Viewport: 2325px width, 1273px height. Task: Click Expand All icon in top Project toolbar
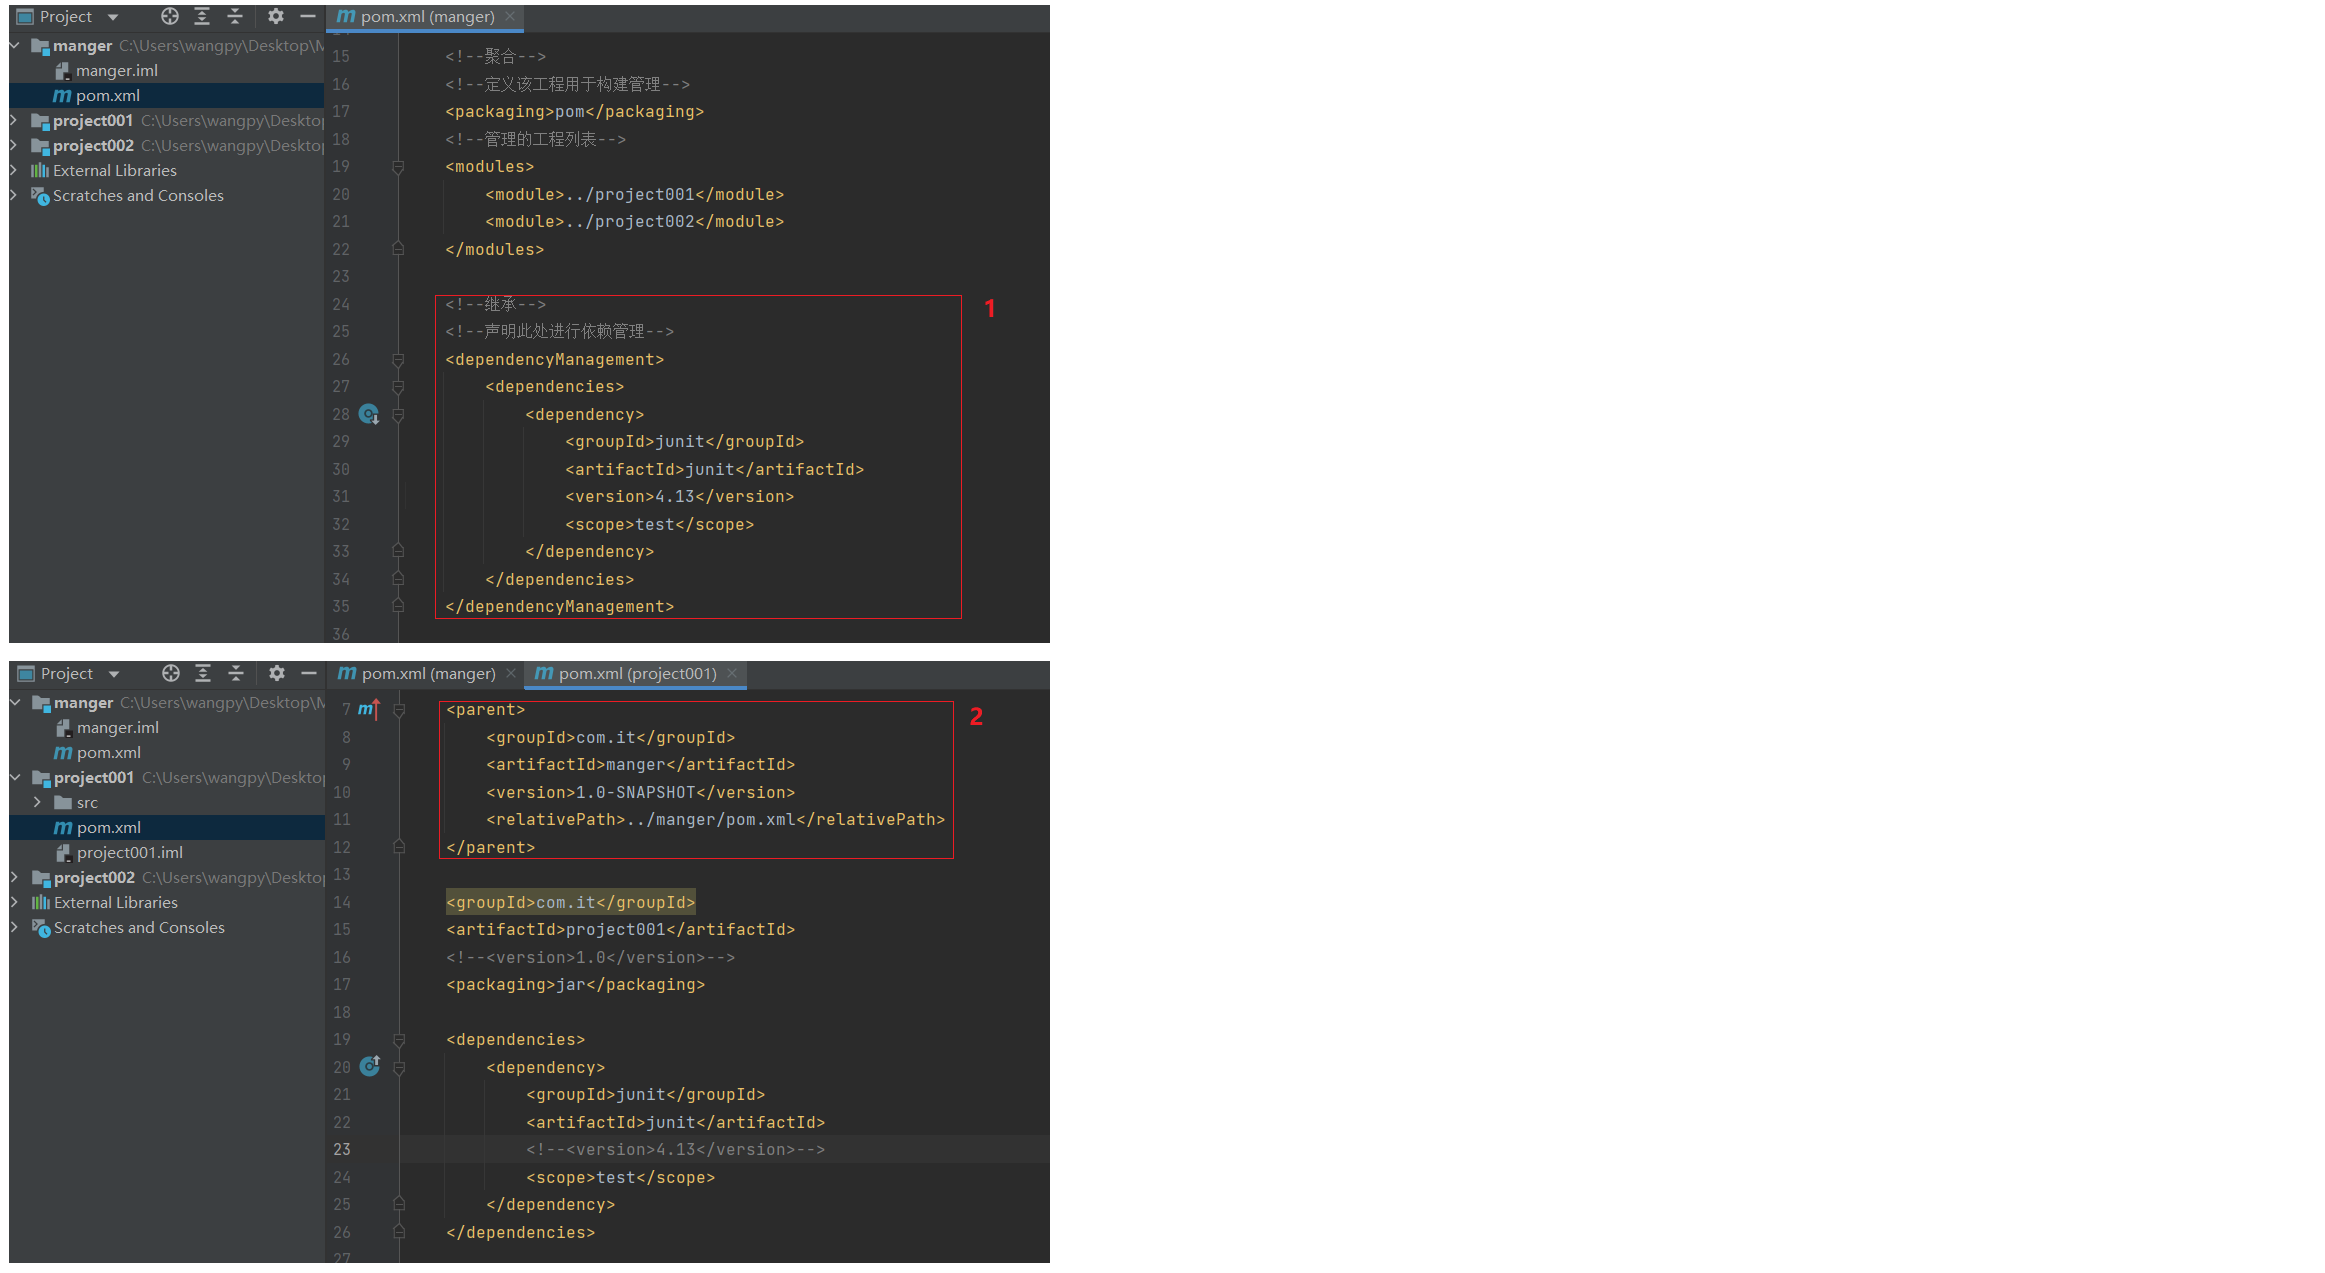coord(202,16)
